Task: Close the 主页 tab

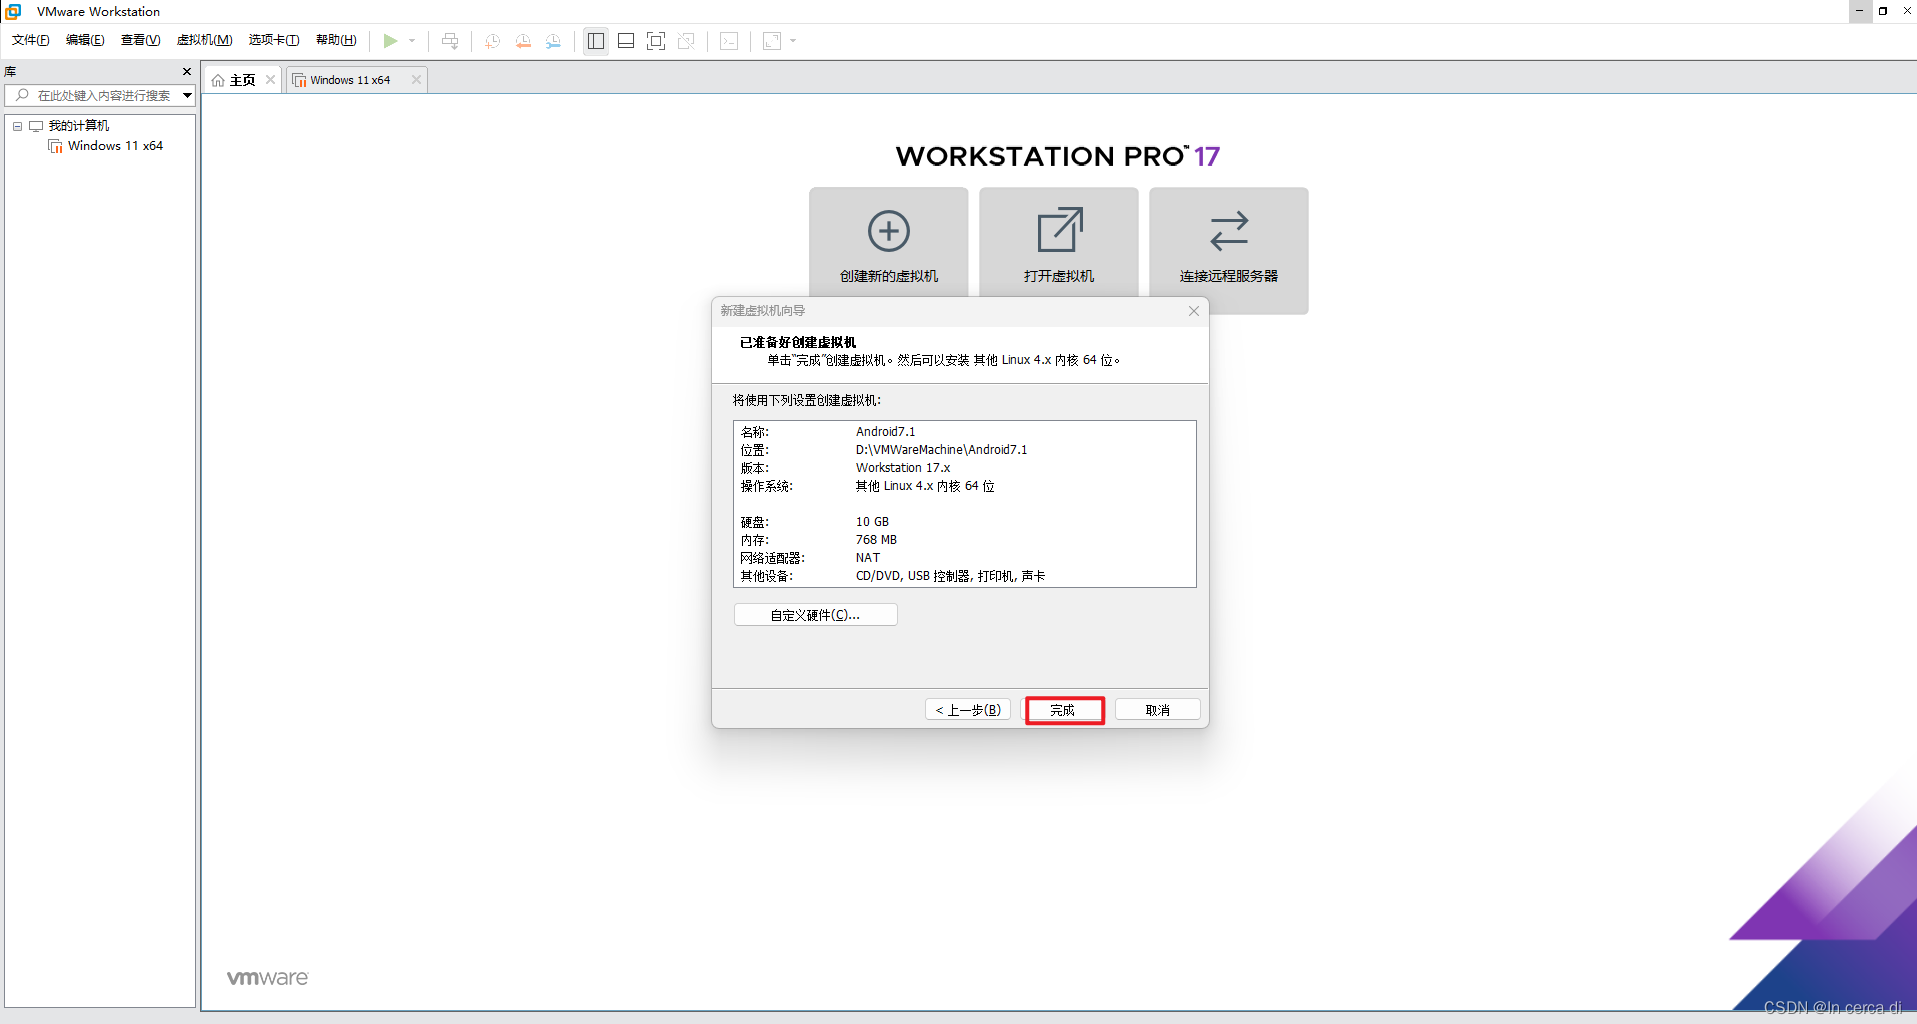Action: point(270,80)
